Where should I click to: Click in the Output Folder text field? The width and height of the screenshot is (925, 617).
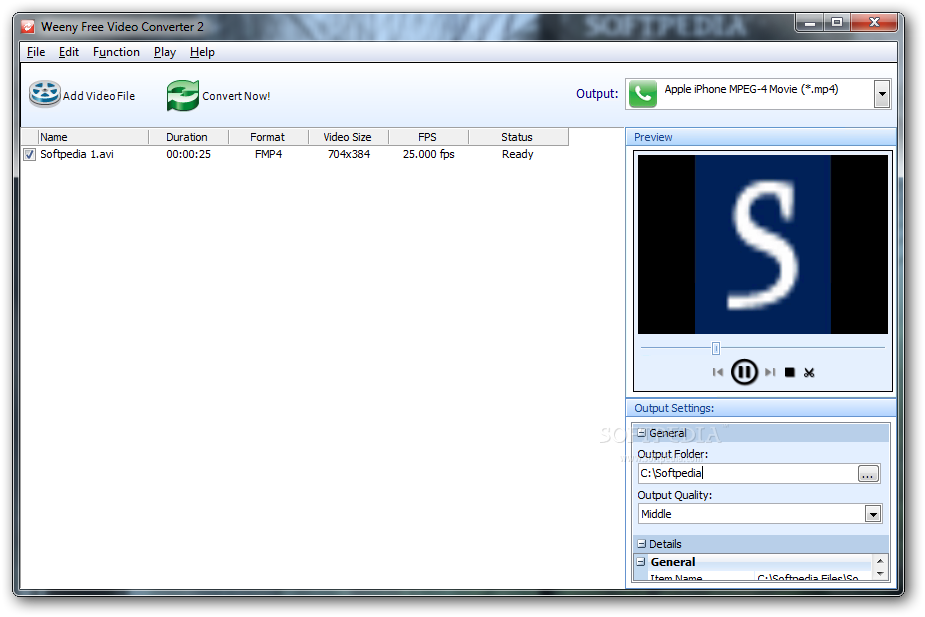click(x=747, y=473)
